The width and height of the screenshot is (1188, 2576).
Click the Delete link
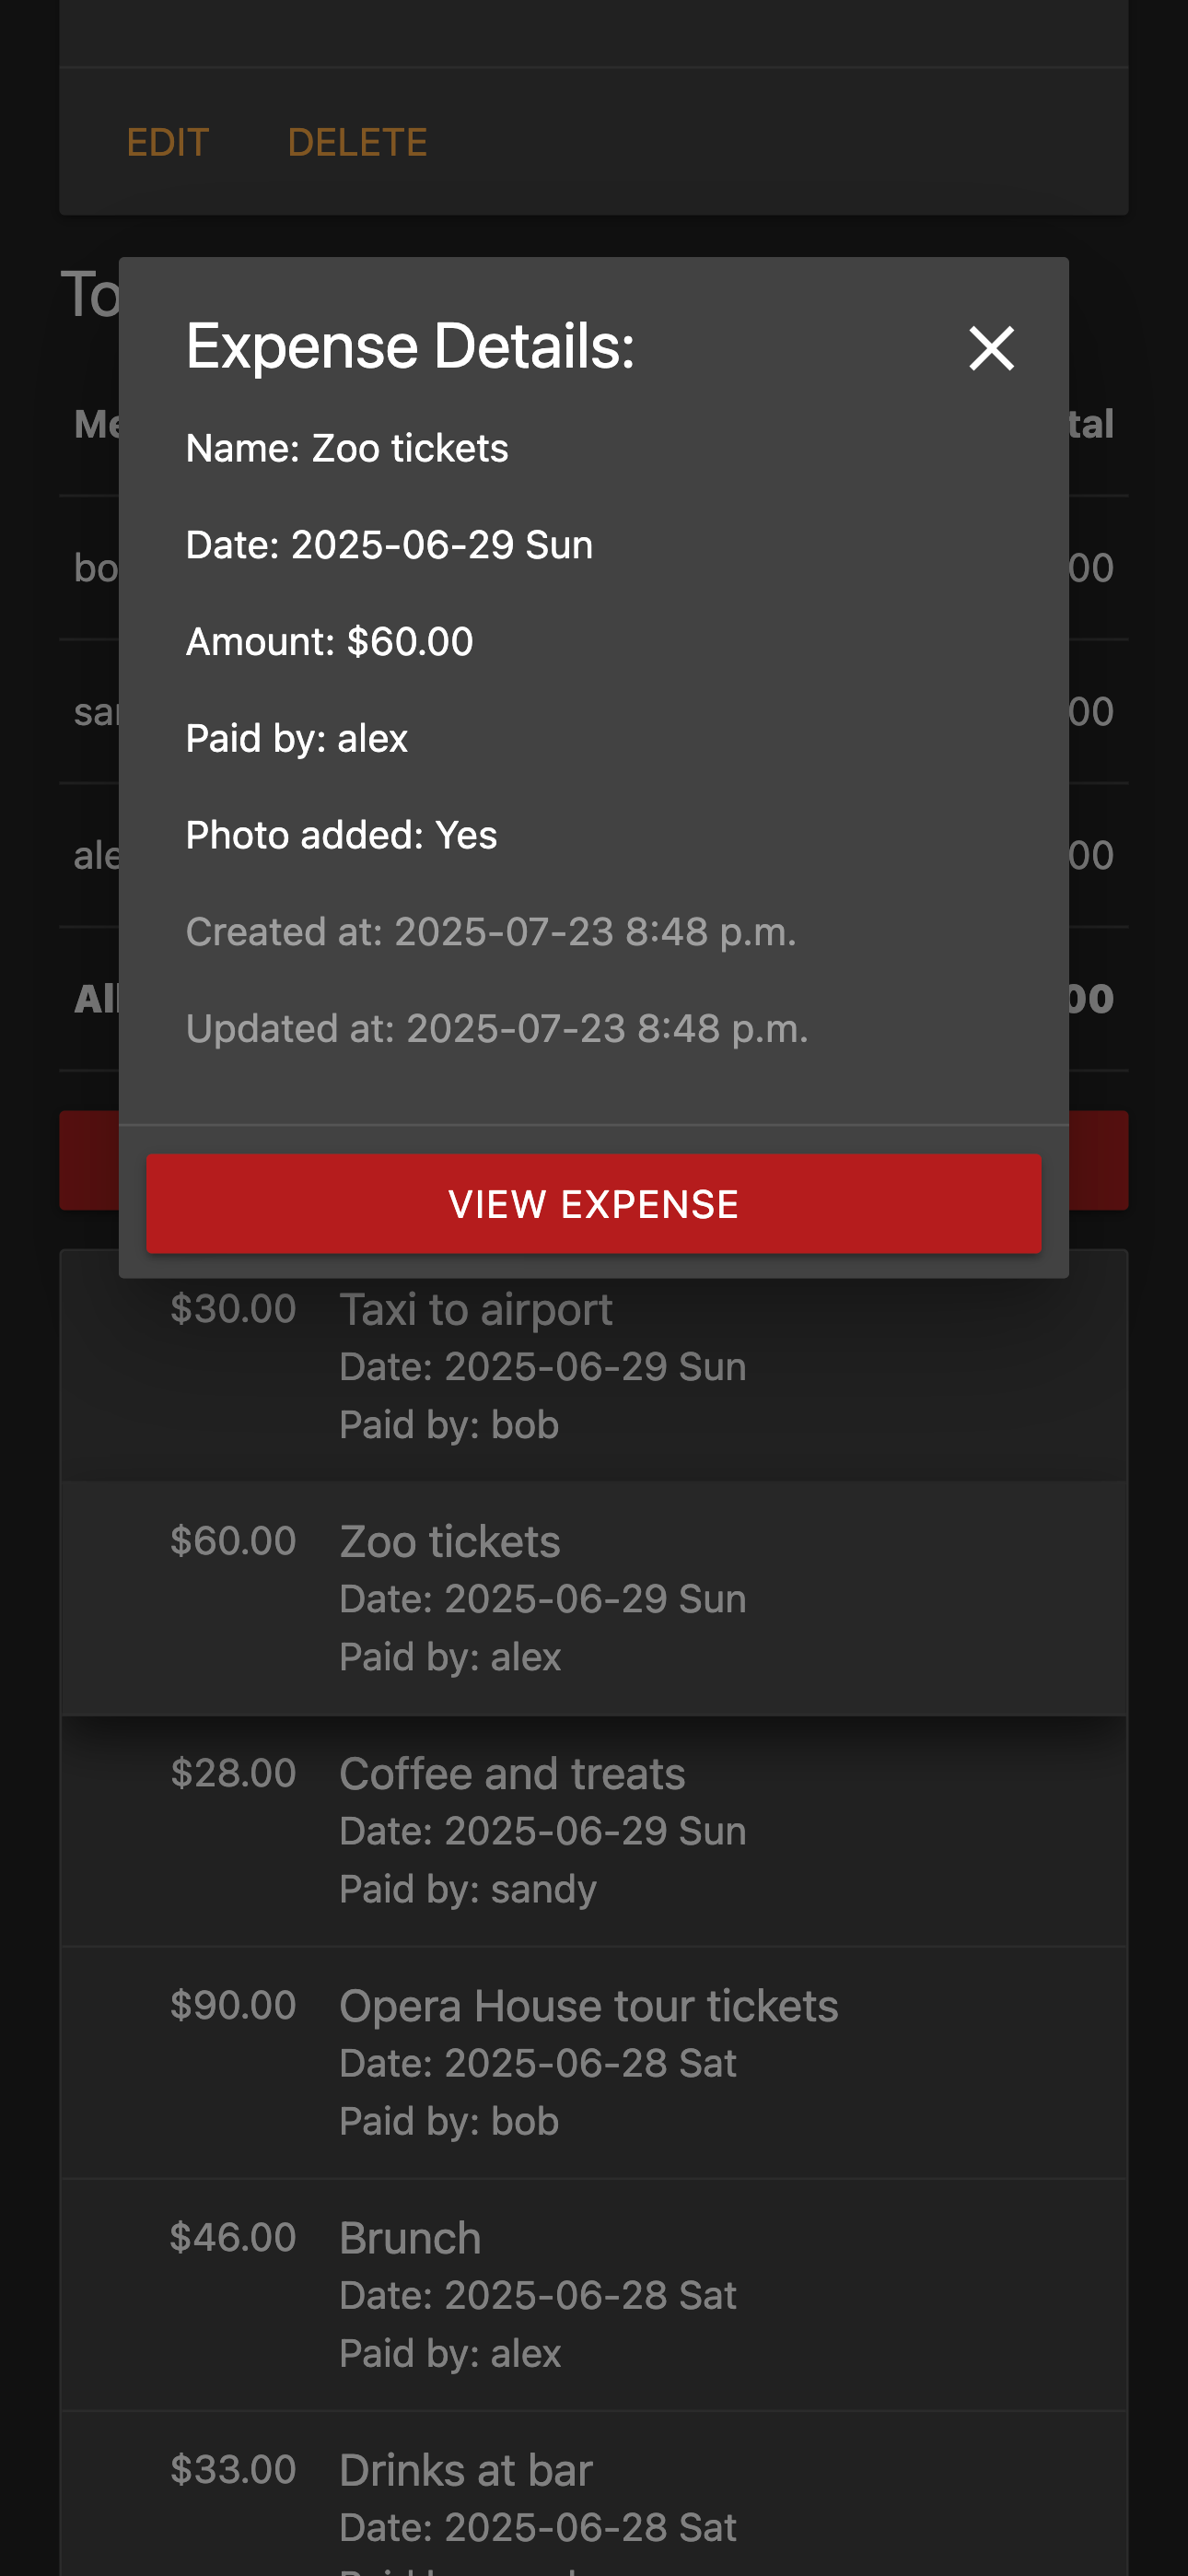click(357, 142)
